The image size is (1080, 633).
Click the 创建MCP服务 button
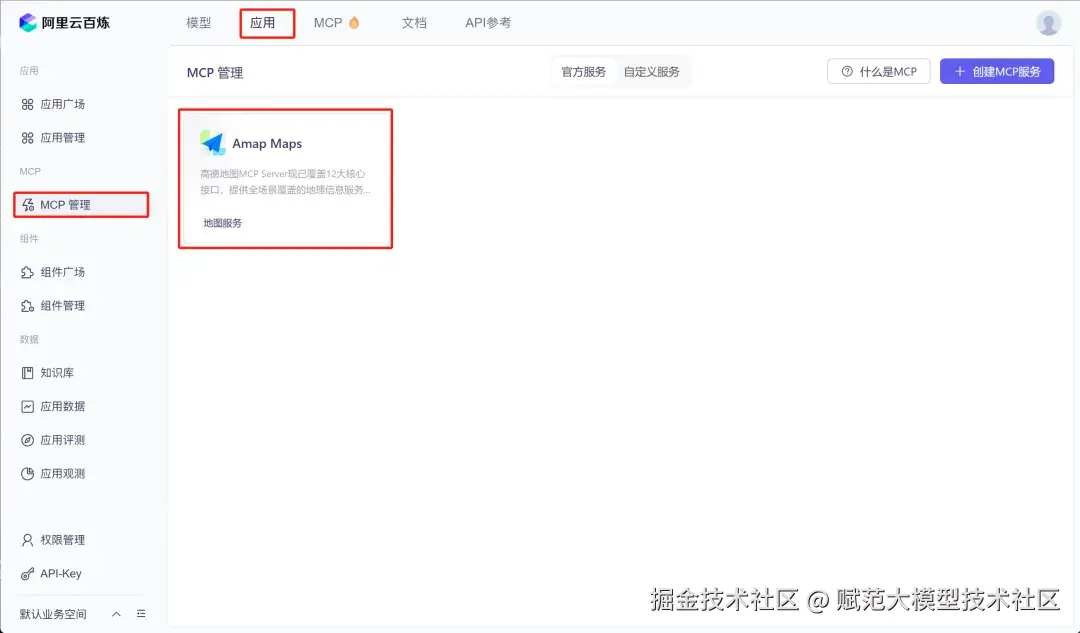point(996,71)
